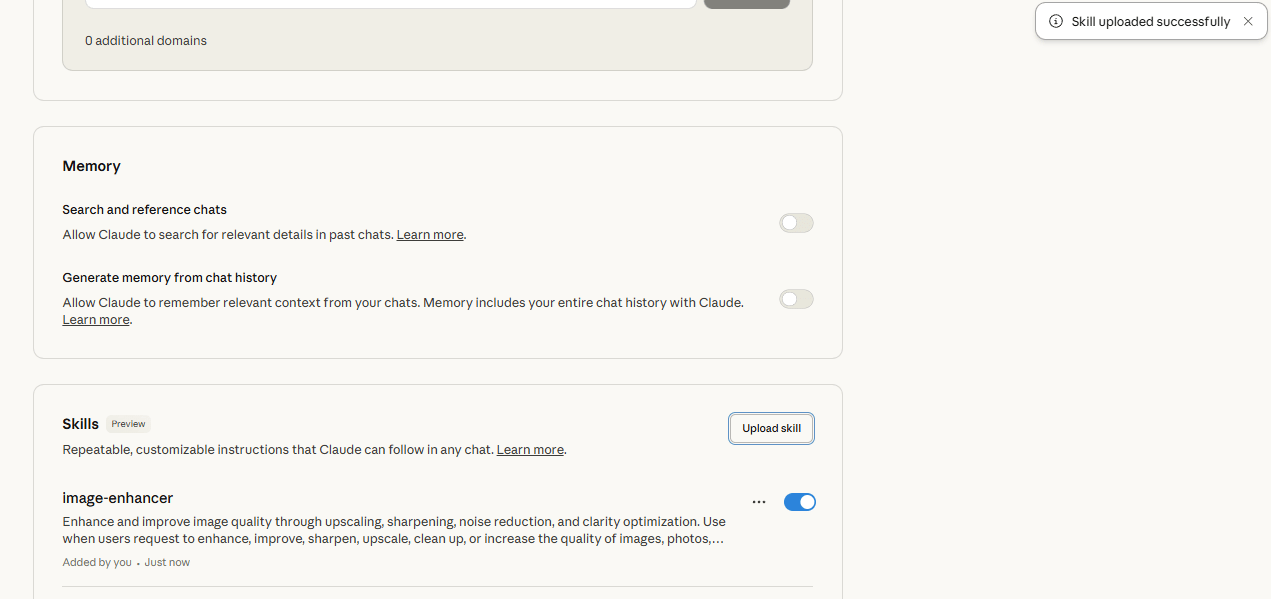Click the Preview badge next to Skills
This screenshot has height=599, width=1271.
pyautogui.click(x=128, y=424)
